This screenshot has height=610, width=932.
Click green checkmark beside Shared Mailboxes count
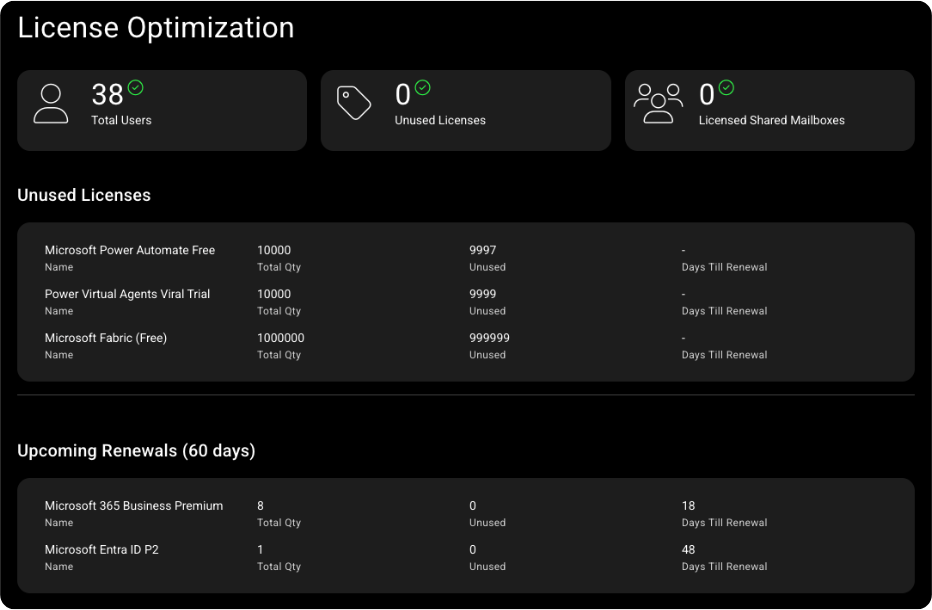(x=727, y=88)
